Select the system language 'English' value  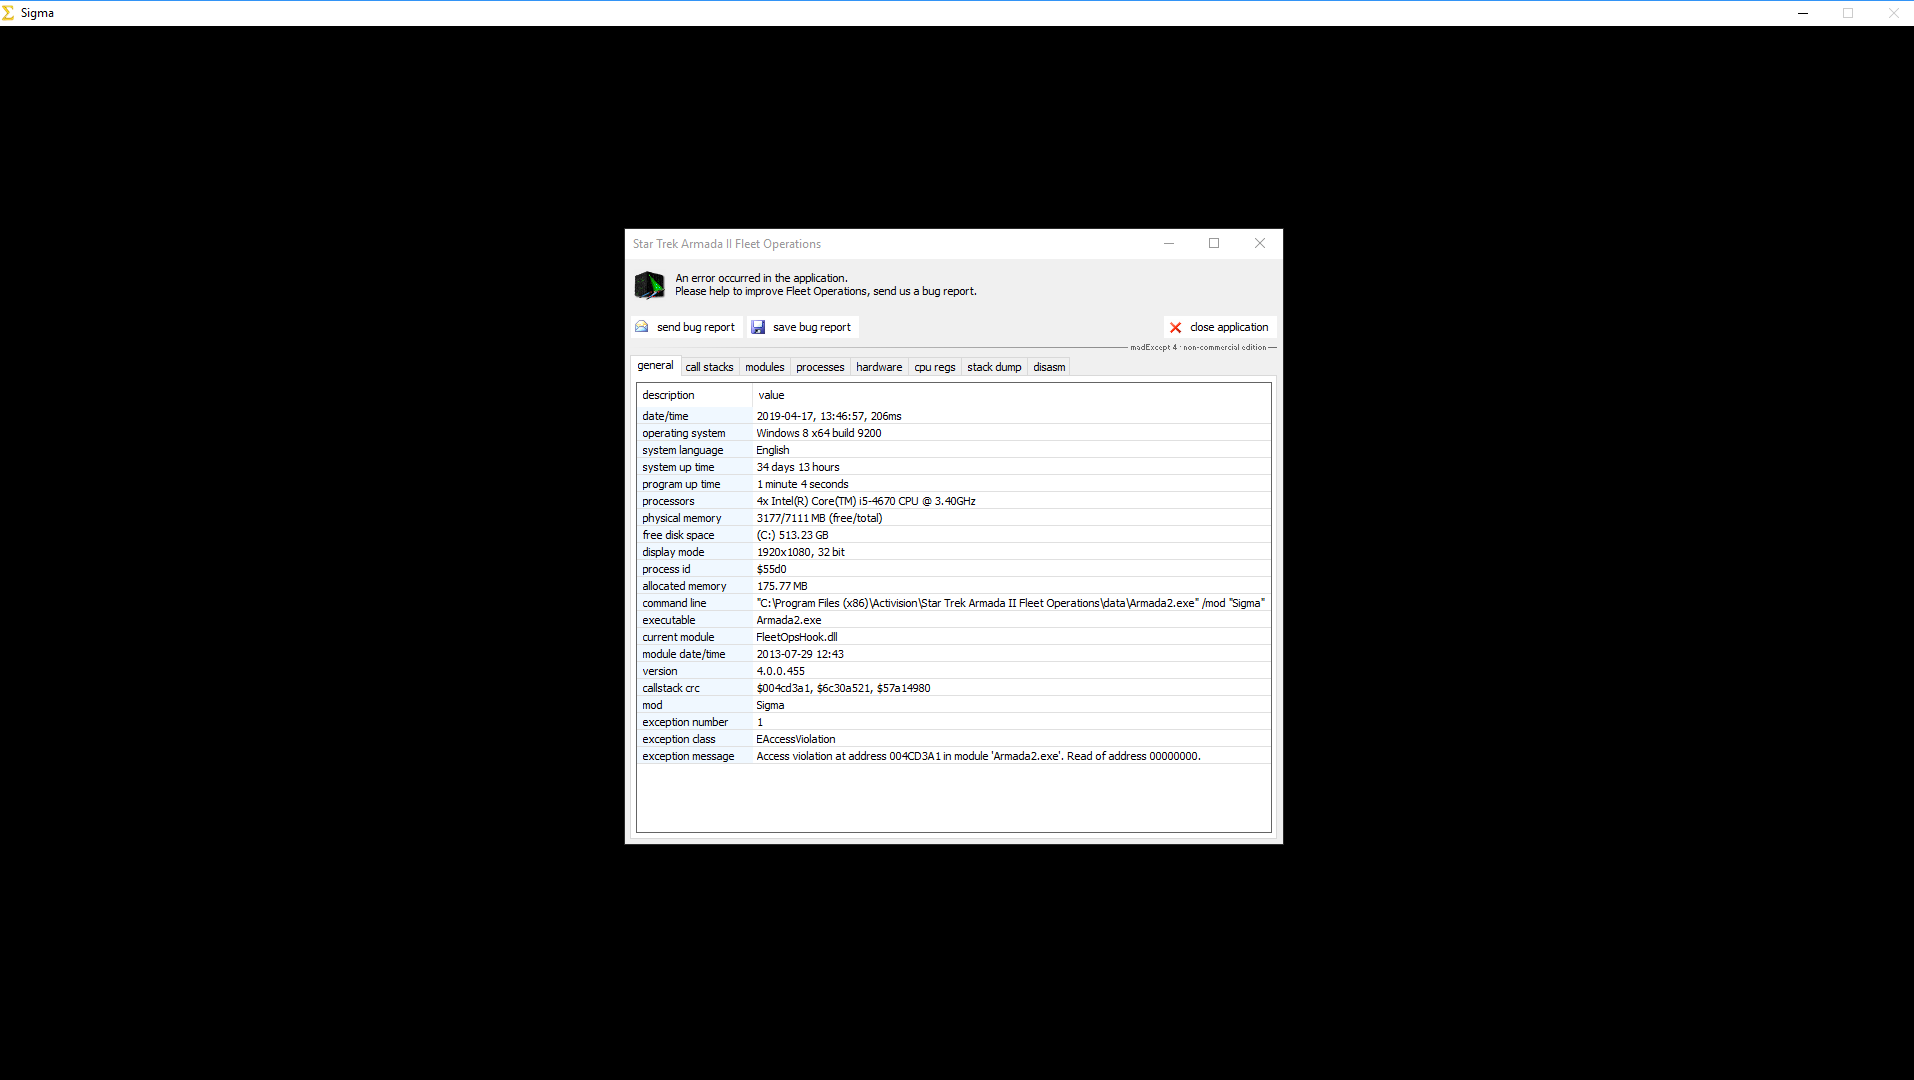click(x=773, y=450)
